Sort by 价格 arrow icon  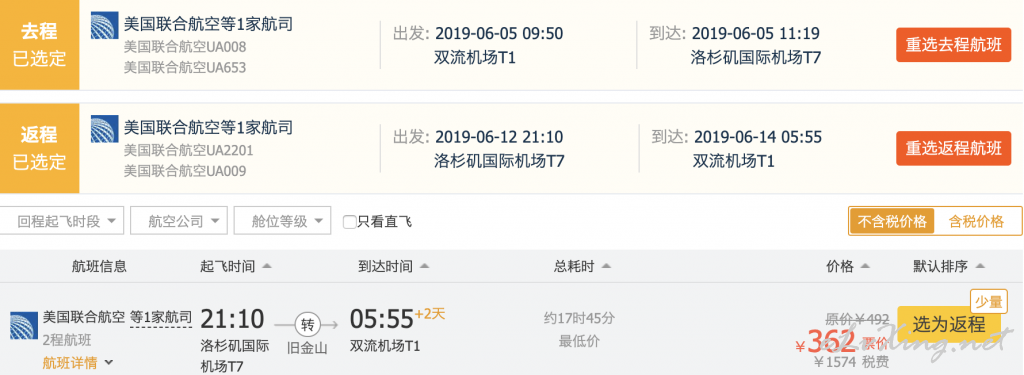[865, 266]
